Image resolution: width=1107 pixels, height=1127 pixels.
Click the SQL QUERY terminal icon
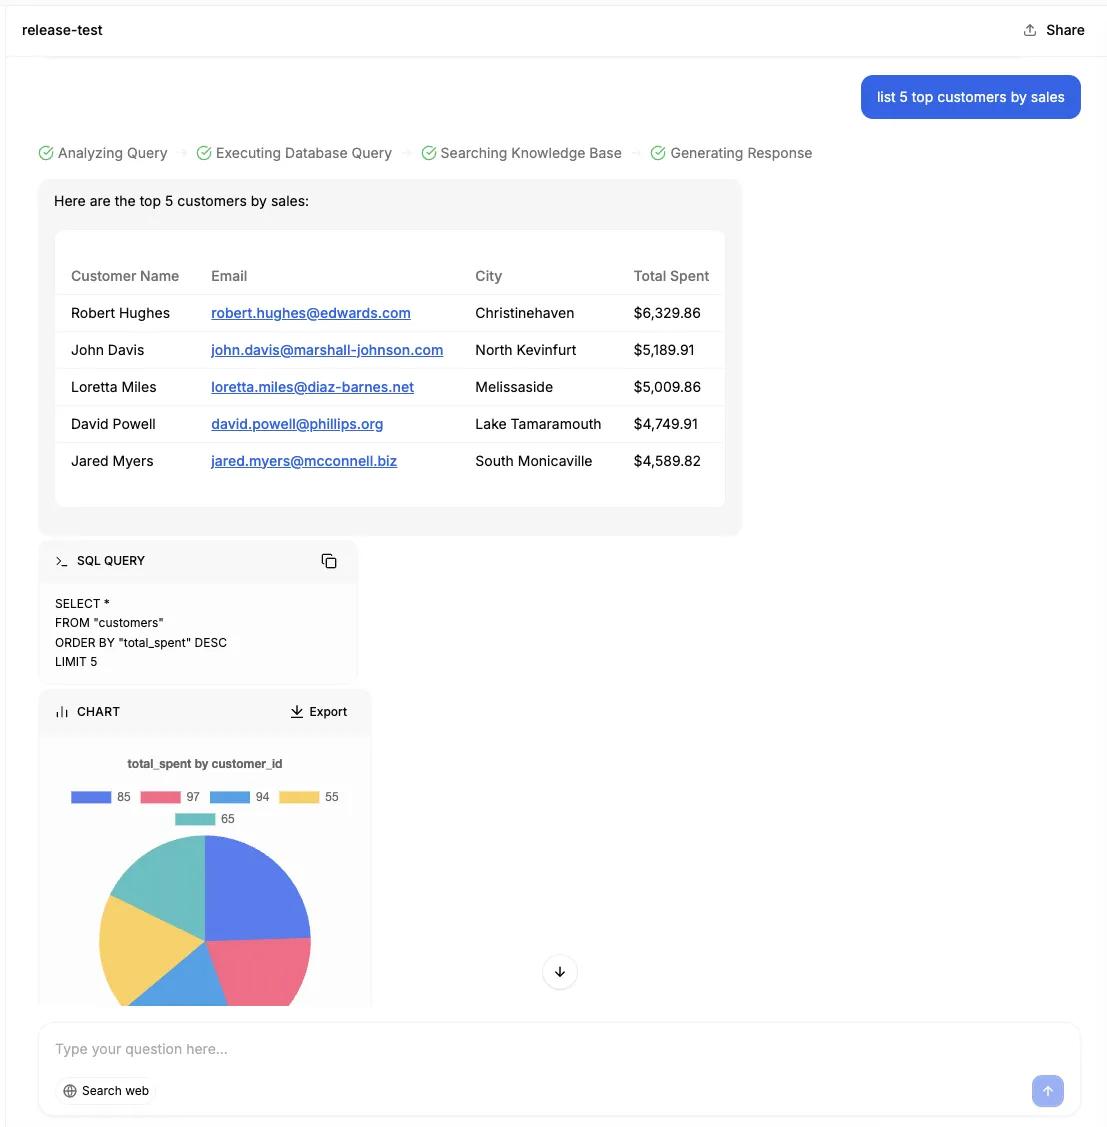pos(62,561)
